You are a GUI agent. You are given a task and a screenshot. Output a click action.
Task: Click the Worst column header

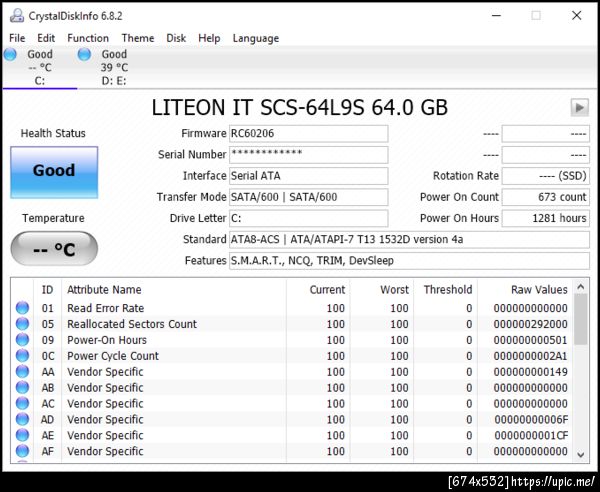(382, 290)
